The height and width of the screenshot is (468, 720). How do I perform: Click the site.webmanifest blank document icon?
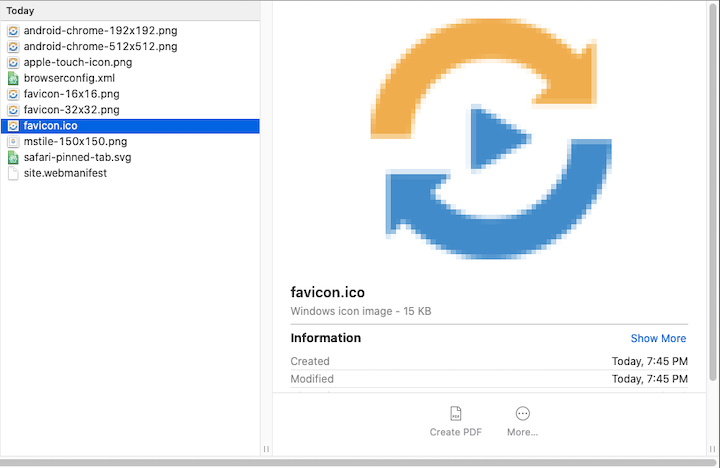click(13, 173)
